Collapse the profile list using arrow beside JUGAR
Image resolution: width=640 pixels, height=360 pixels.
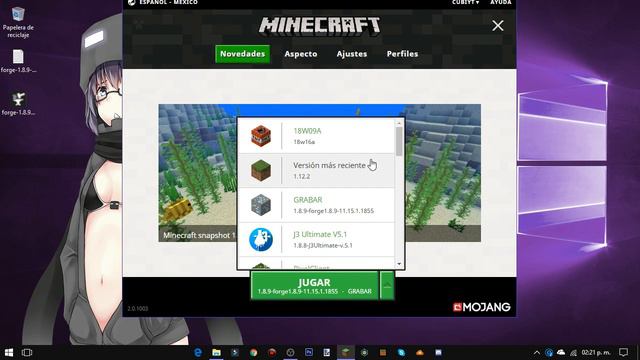(387, 286)
